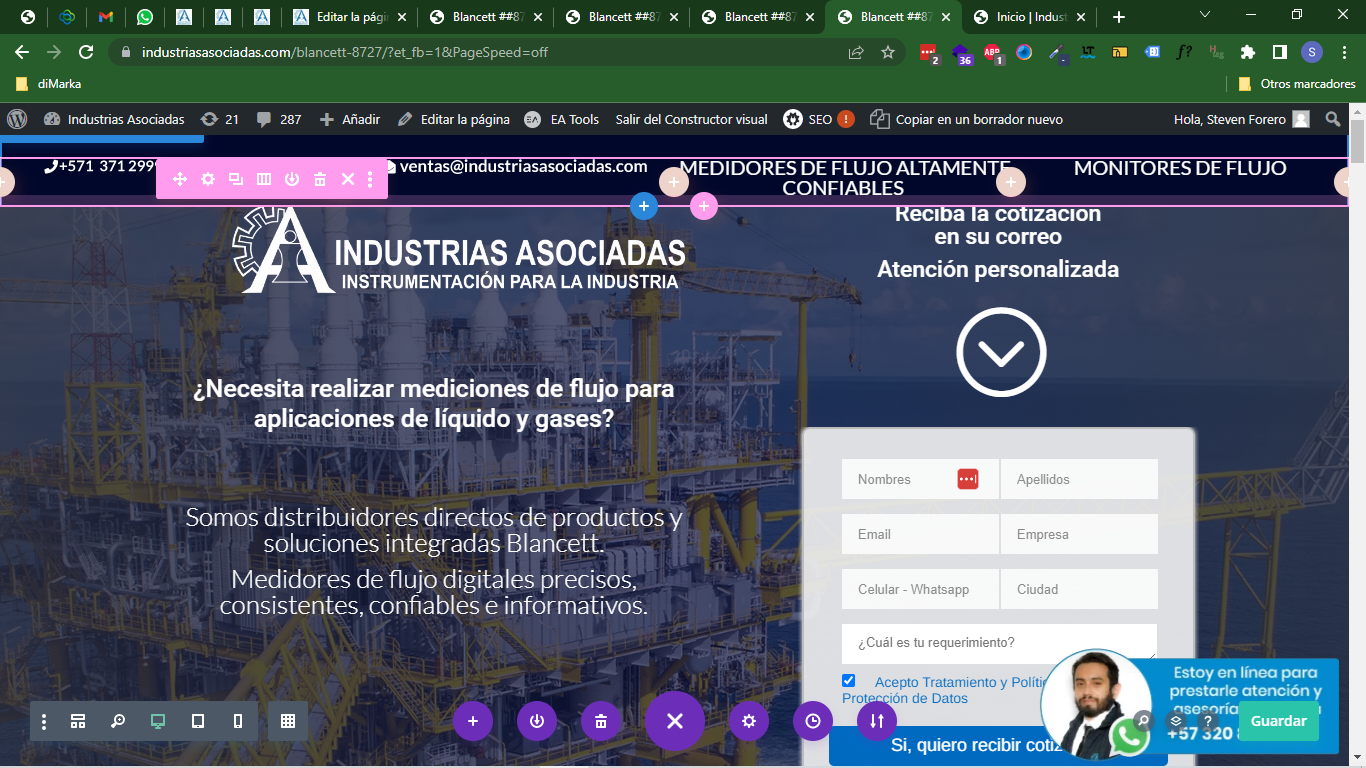The width and height of the screenshot is (1366, 768).
Task: Toggle grid mode in builder toolbar
Action: [288, 721]
